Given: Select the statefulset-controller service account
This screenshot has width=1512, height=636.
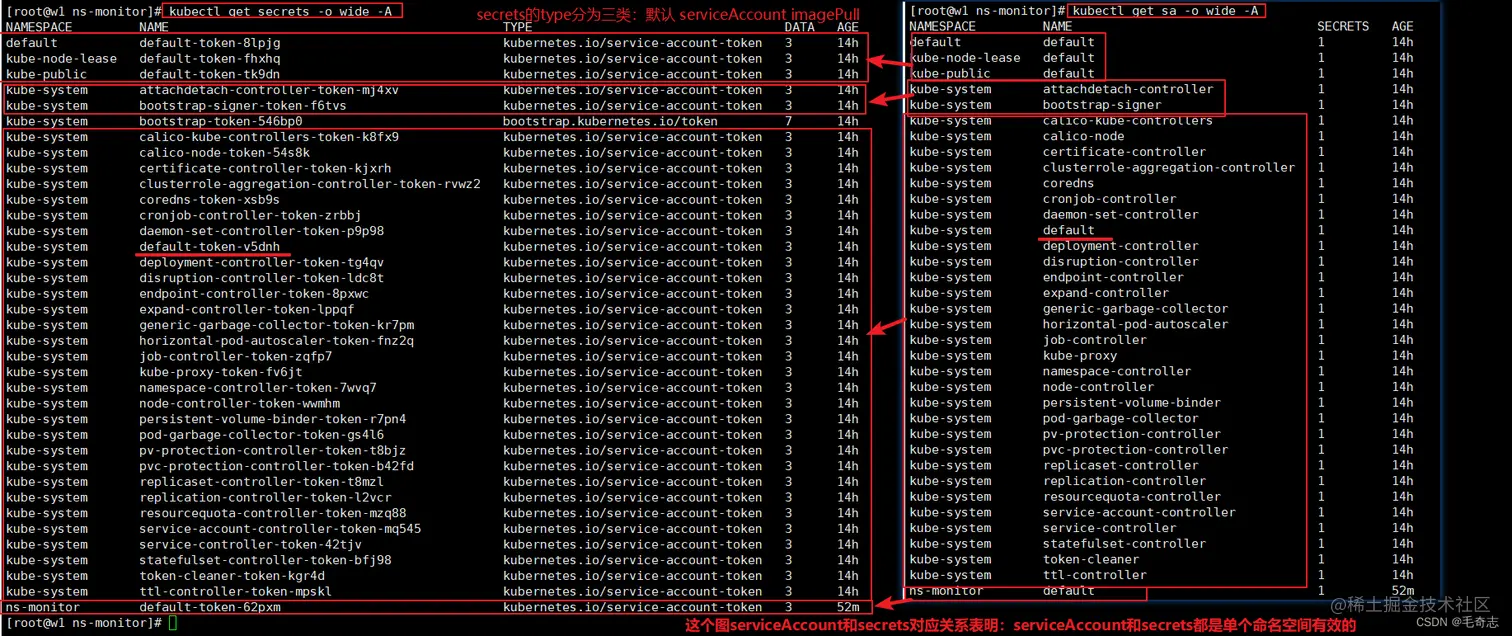Looking at the screenshot, I should pyautogui.click(x=1125, y=544).
